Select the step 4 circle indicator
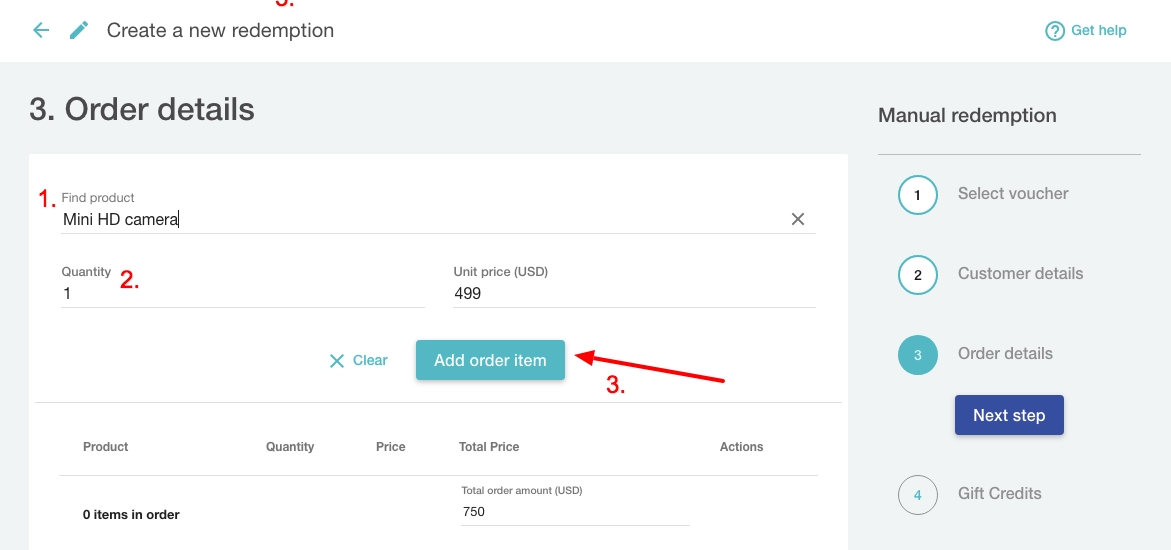The height and width of the screenshot is (550, 1171). coord(917,494)
